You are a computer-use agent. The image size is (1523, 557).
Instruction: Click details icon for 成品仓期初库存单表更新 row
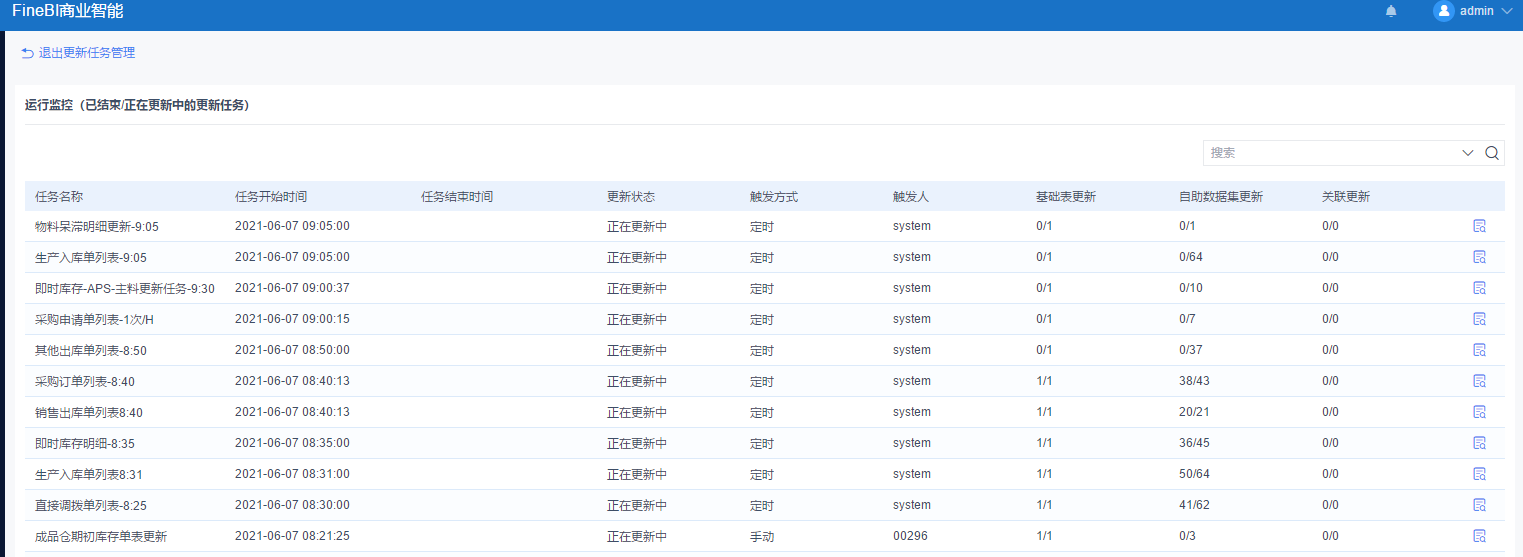[1479, 536]
